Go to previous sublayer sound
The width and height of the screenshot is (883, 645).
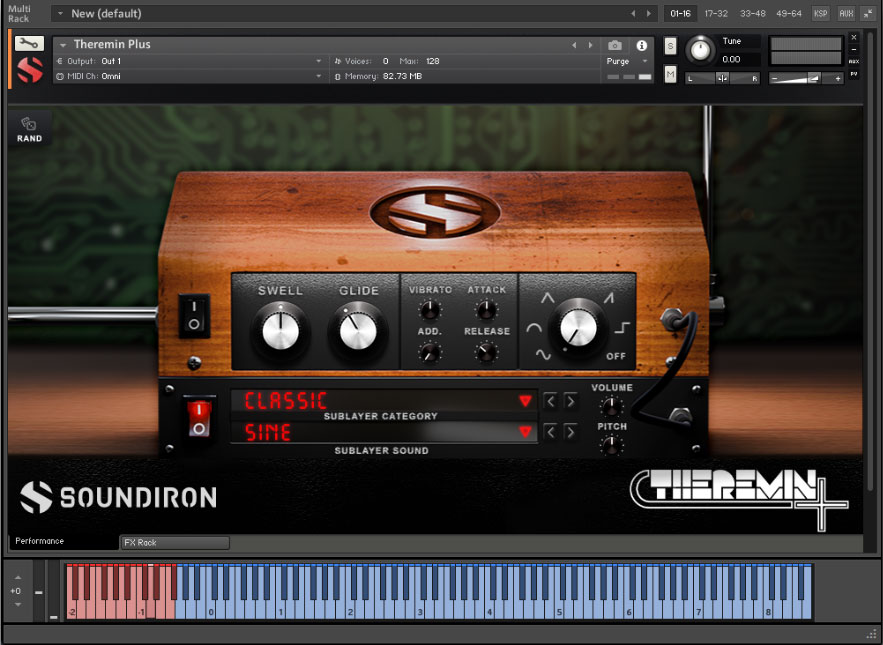pos(551,432)
